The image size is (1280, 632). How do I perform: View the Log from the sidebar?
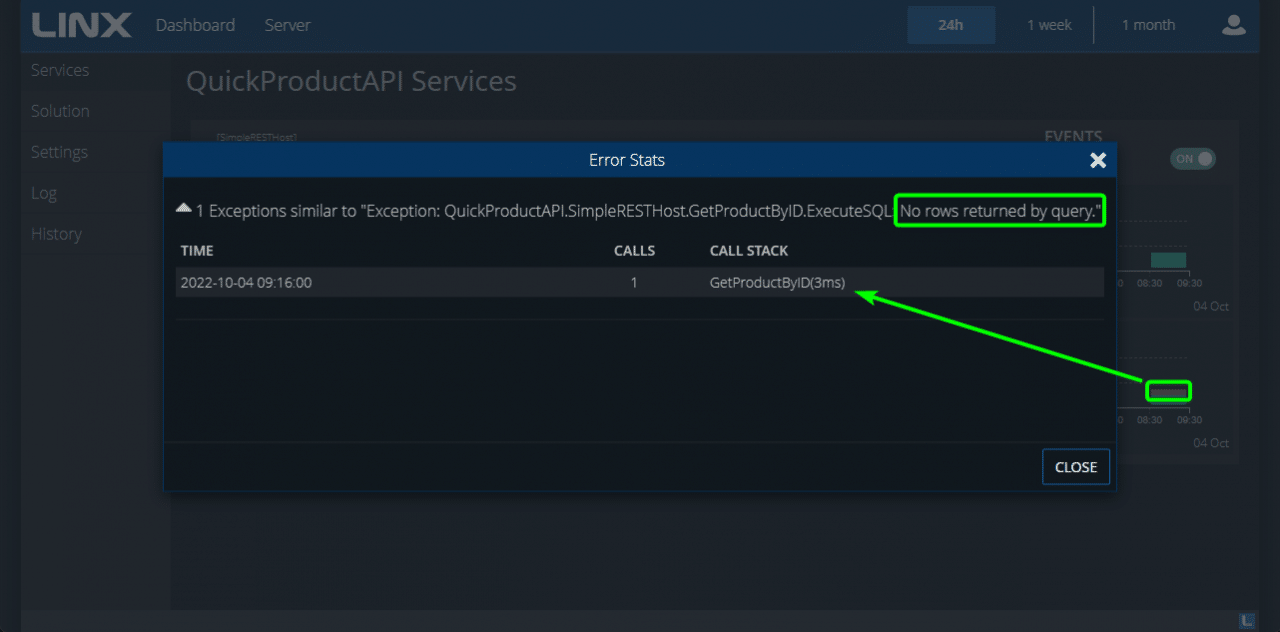tap(43, 192)
